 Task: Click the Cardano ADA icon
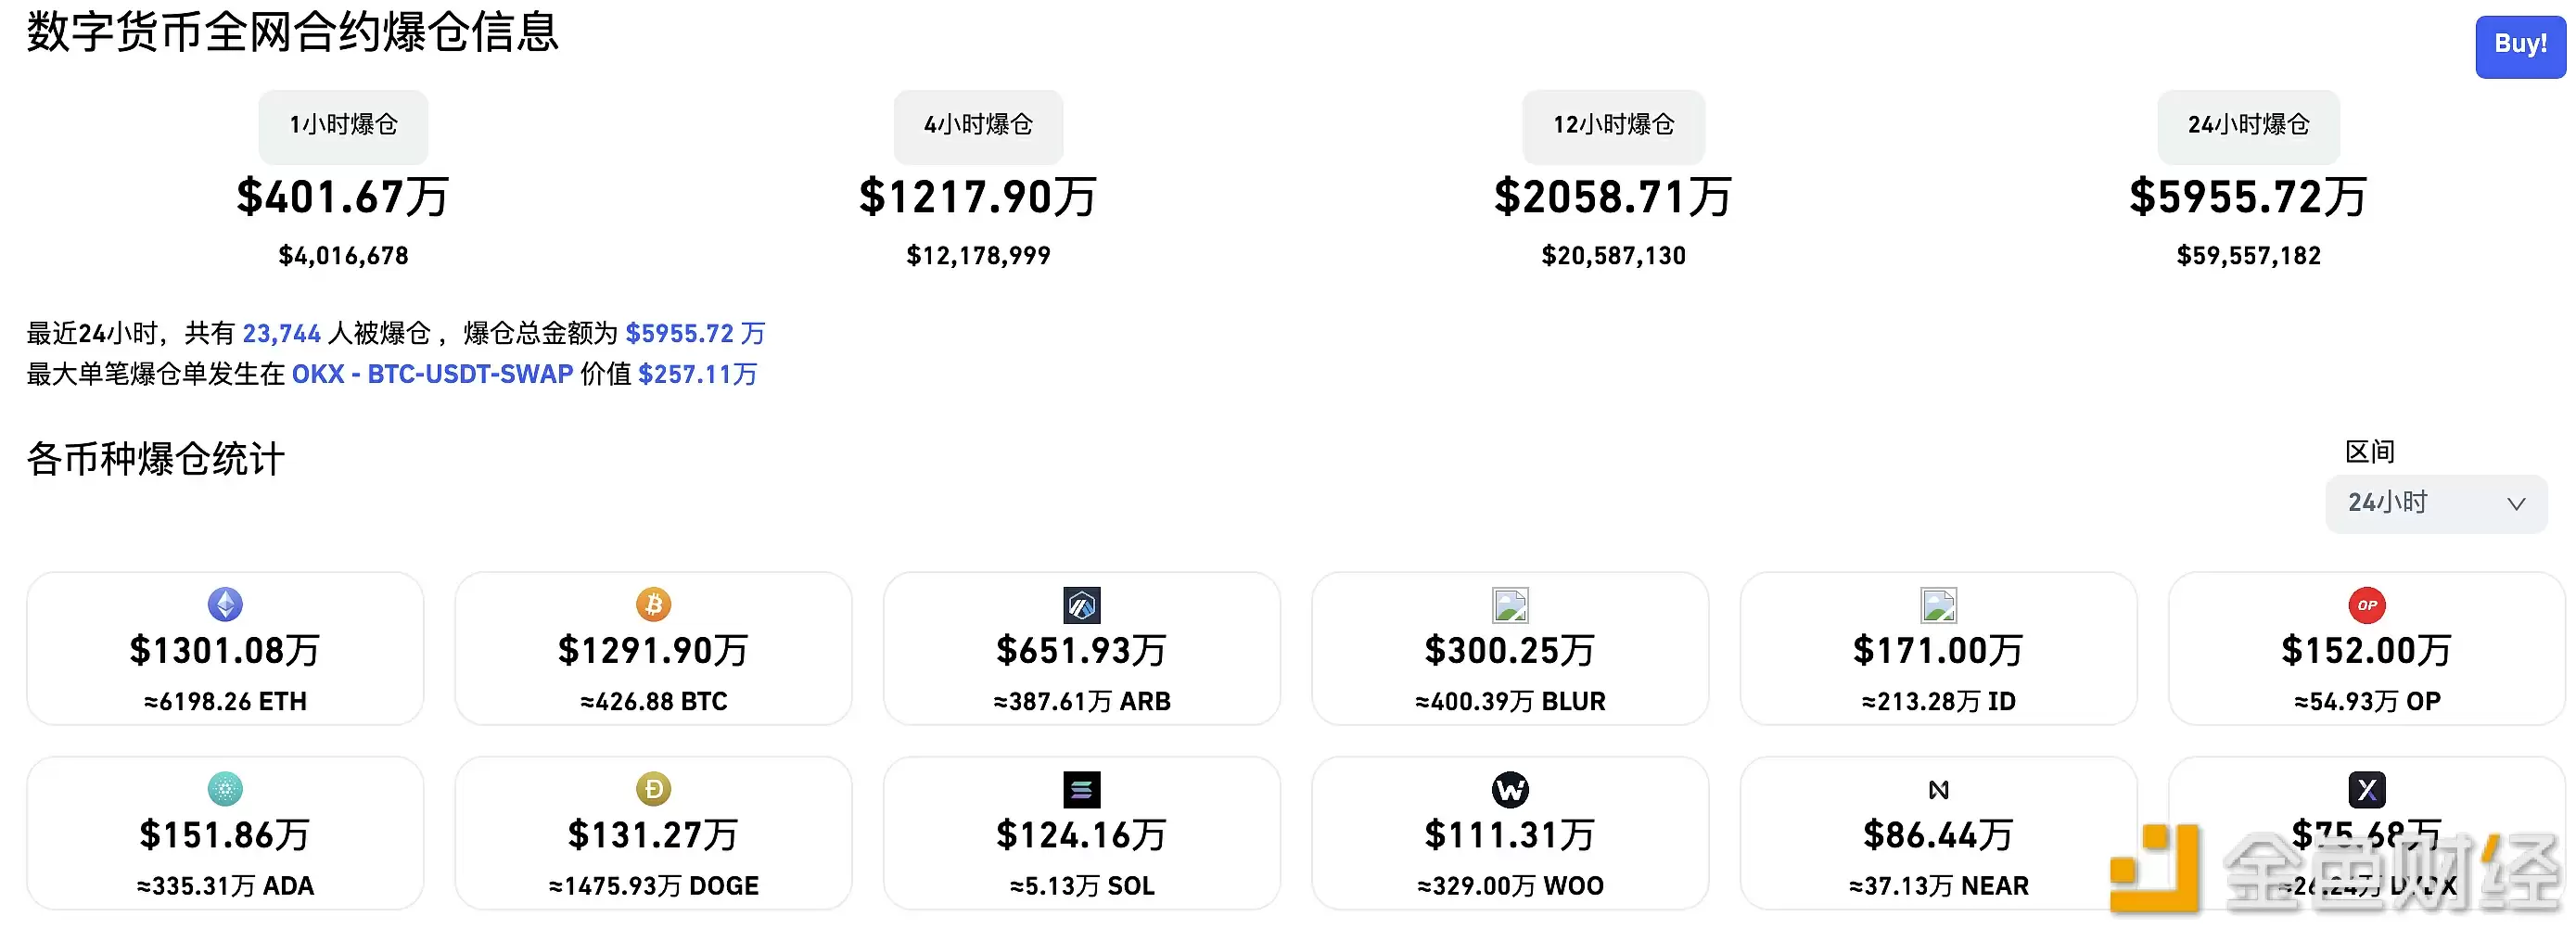click(225, 789)
